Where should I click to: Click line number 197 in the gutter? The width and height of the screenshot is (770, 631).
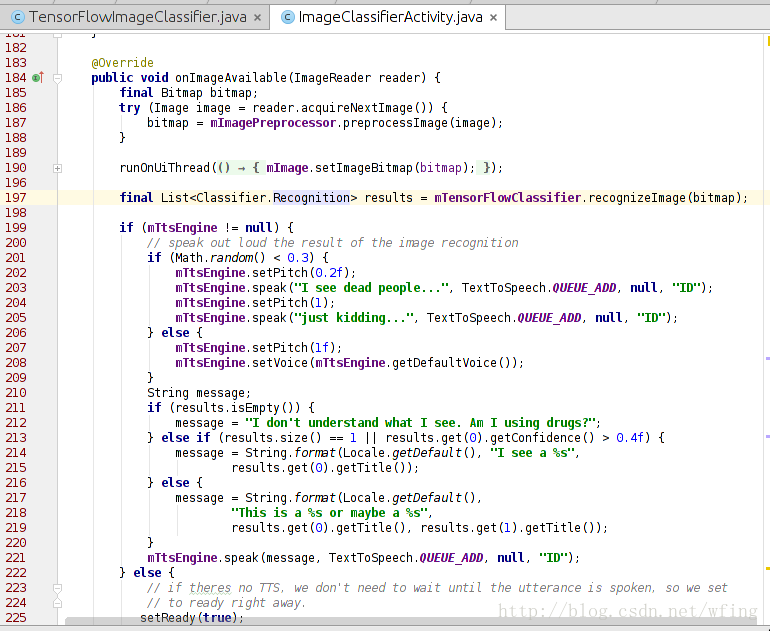[x=16, y=198]
